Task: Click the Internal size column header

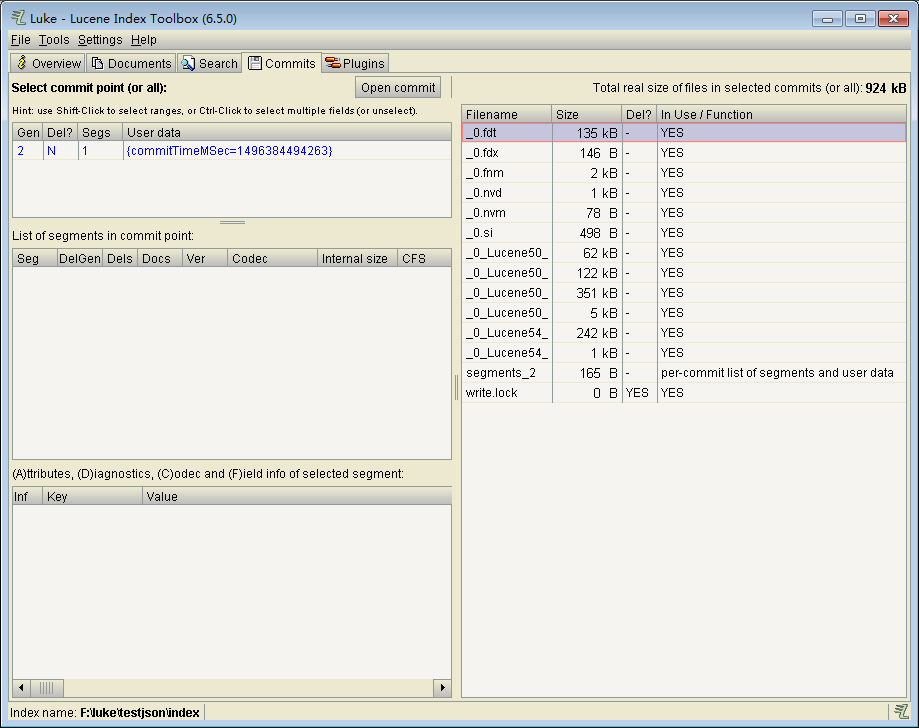Action: pos(357,258)
